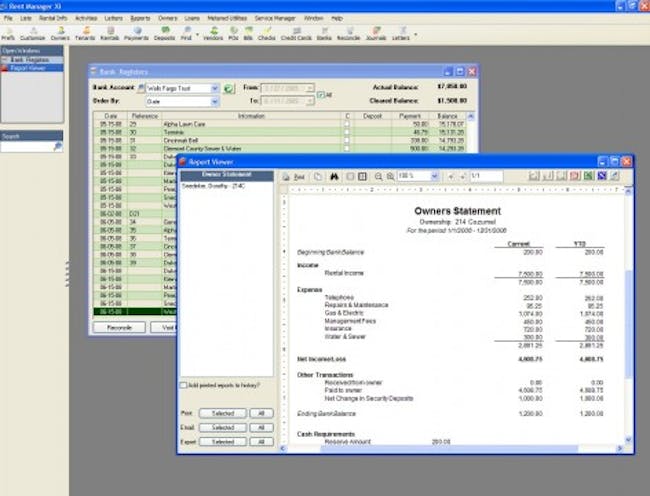This screenshot has width=650, height=496.
Task: Click the red PDF export icon in Report Viewer
Action: (x=575, y=176)
